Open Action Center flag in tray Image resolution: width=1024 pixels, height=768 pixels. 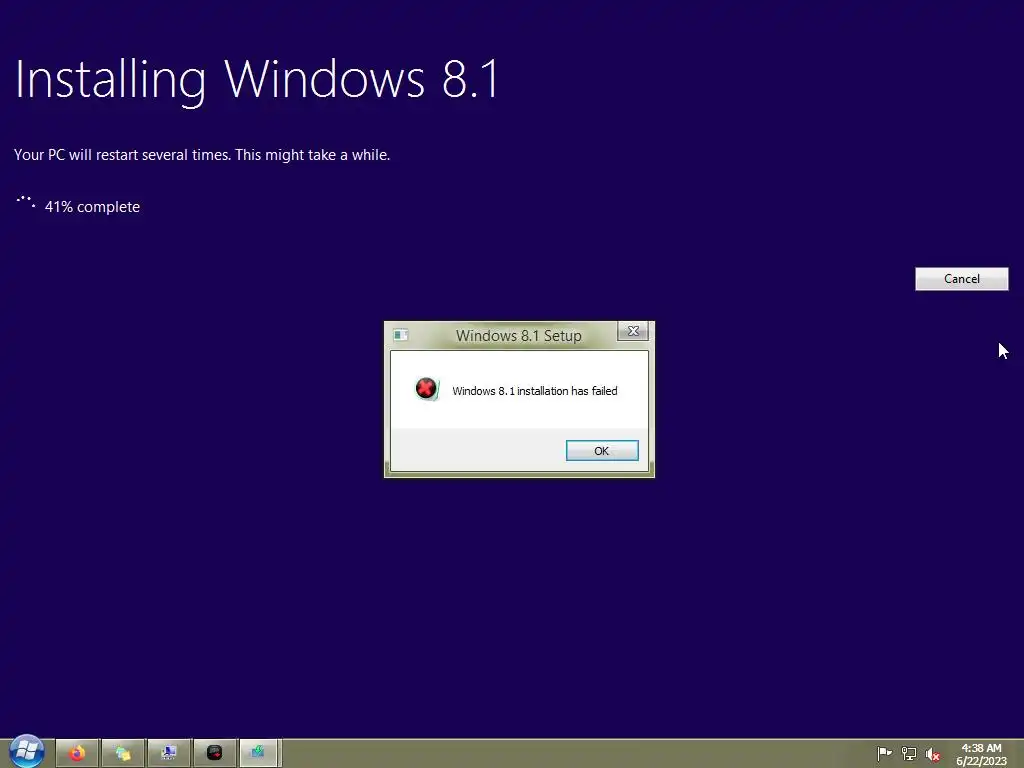point(884,754)
